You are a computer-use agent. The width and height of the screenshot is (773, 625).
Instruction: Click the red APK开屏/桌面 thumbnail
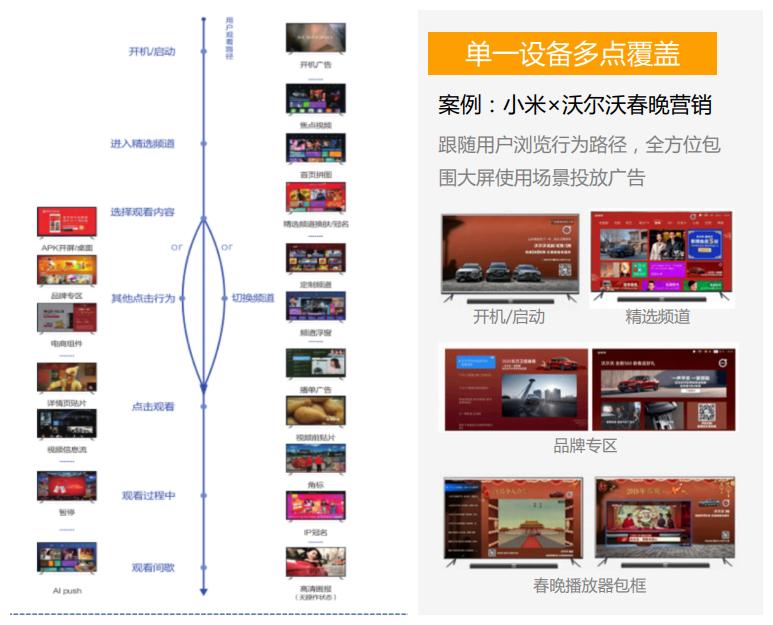[x=67, y=222]
